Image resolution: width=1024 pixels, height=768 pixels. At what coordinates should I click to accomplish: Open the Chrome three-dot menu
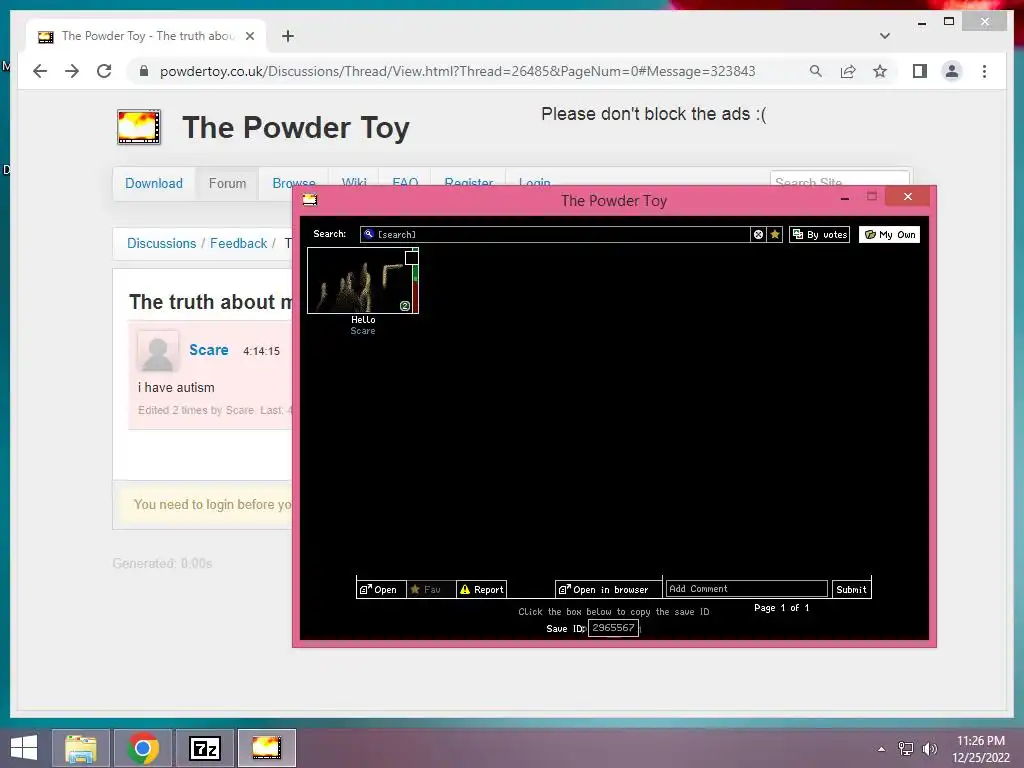pyautogui.click(x=984, y=71)
